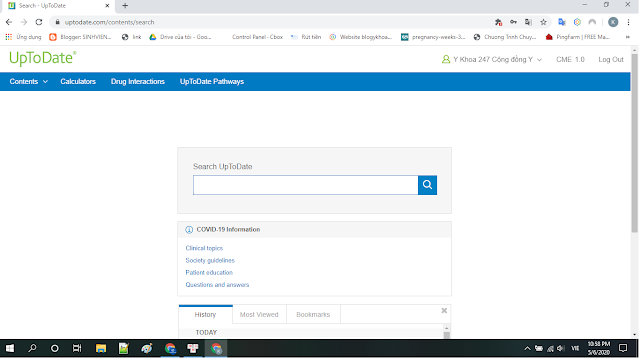Click inside the Search UpToDate field

[x=305, y=185]
